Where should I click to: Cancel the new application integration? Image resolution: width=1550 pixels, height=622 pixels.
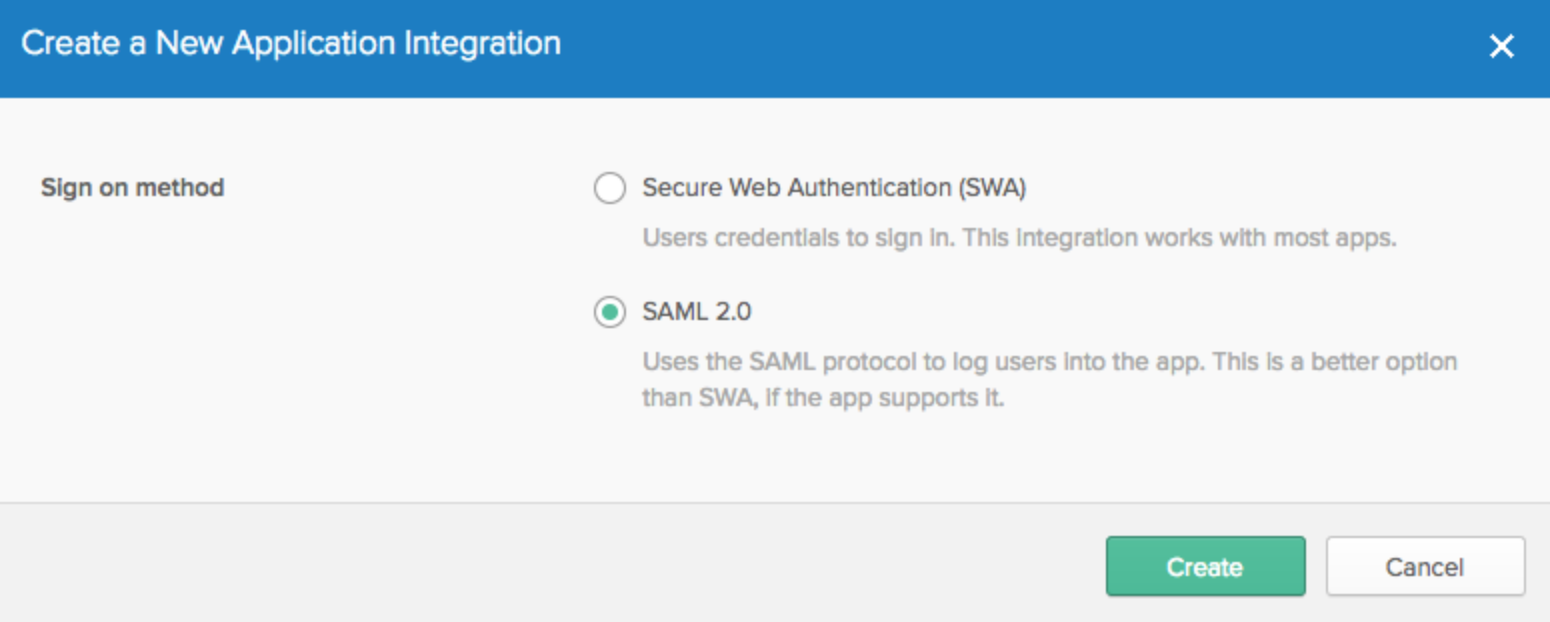click(1425, 567)
